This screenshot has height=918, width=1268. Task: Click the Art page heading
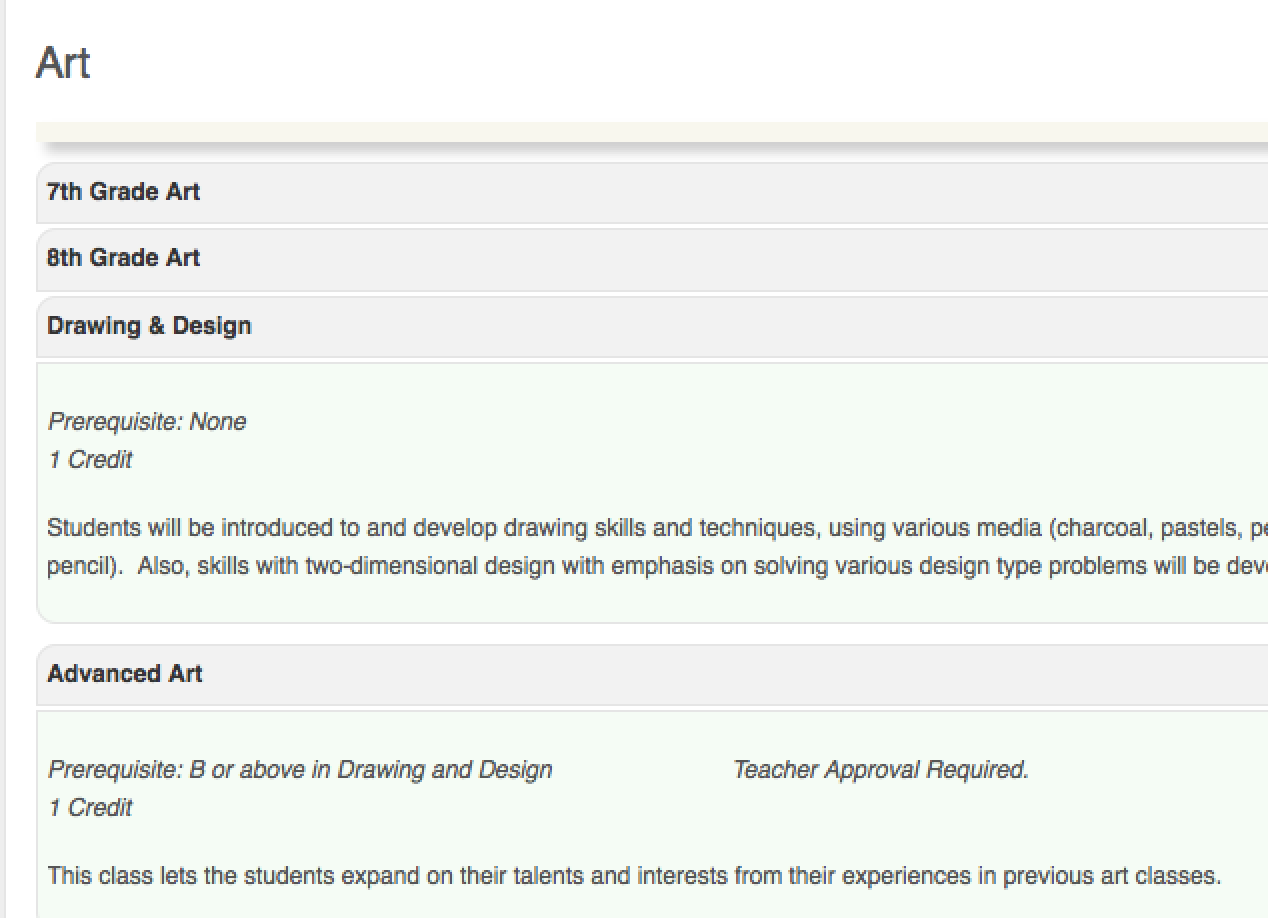pos(63,64)
